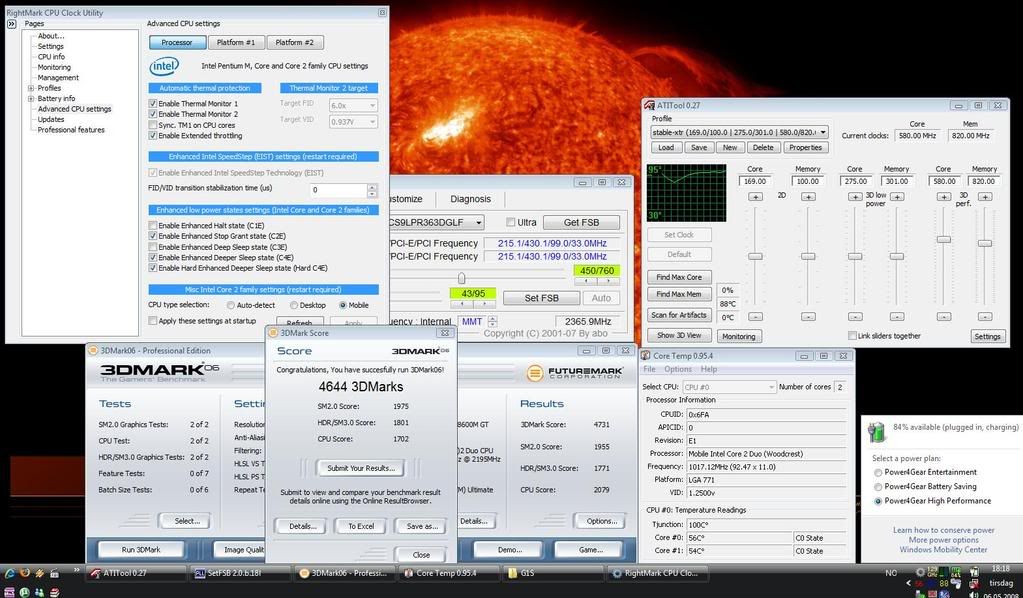
Task: Click the plus button above 2D Core slider
Action: pos(755,197)
